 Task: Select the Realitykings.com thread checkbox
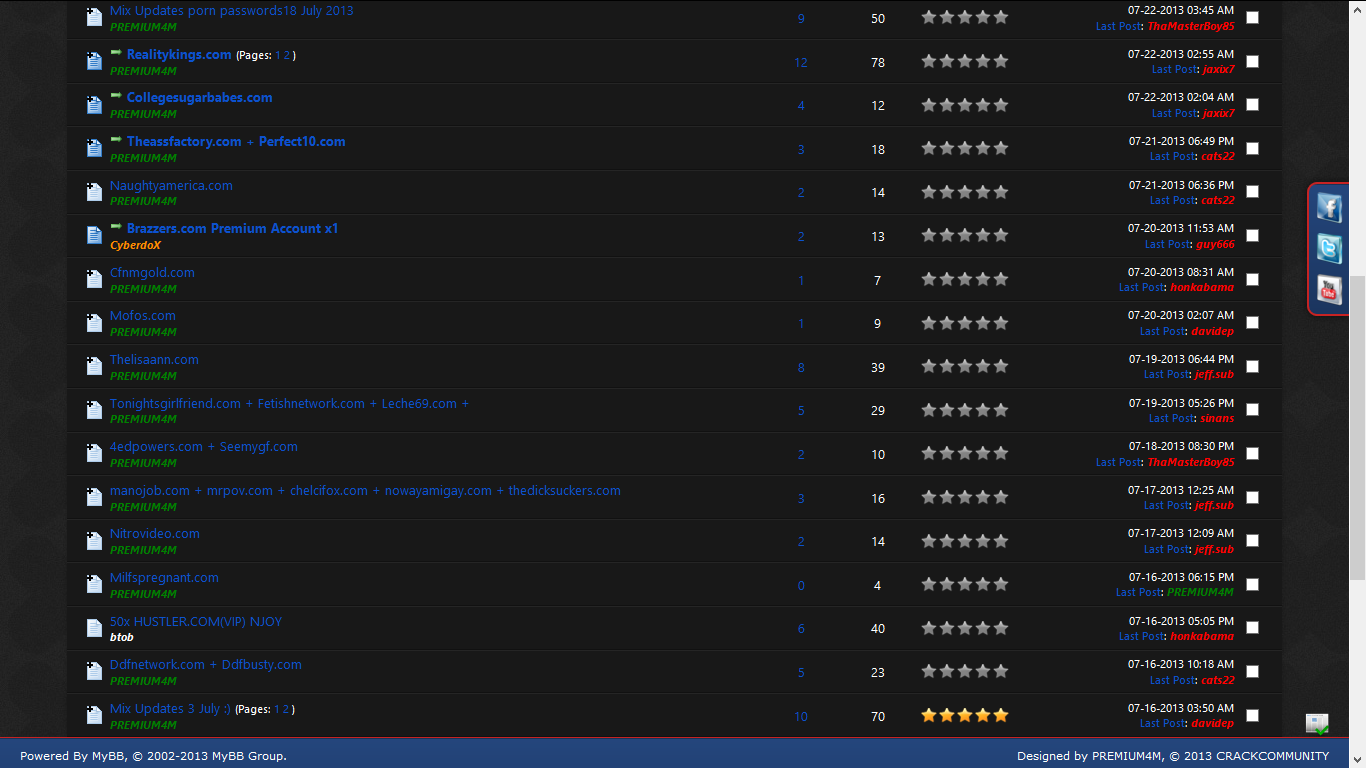[x=1252, y=61]
